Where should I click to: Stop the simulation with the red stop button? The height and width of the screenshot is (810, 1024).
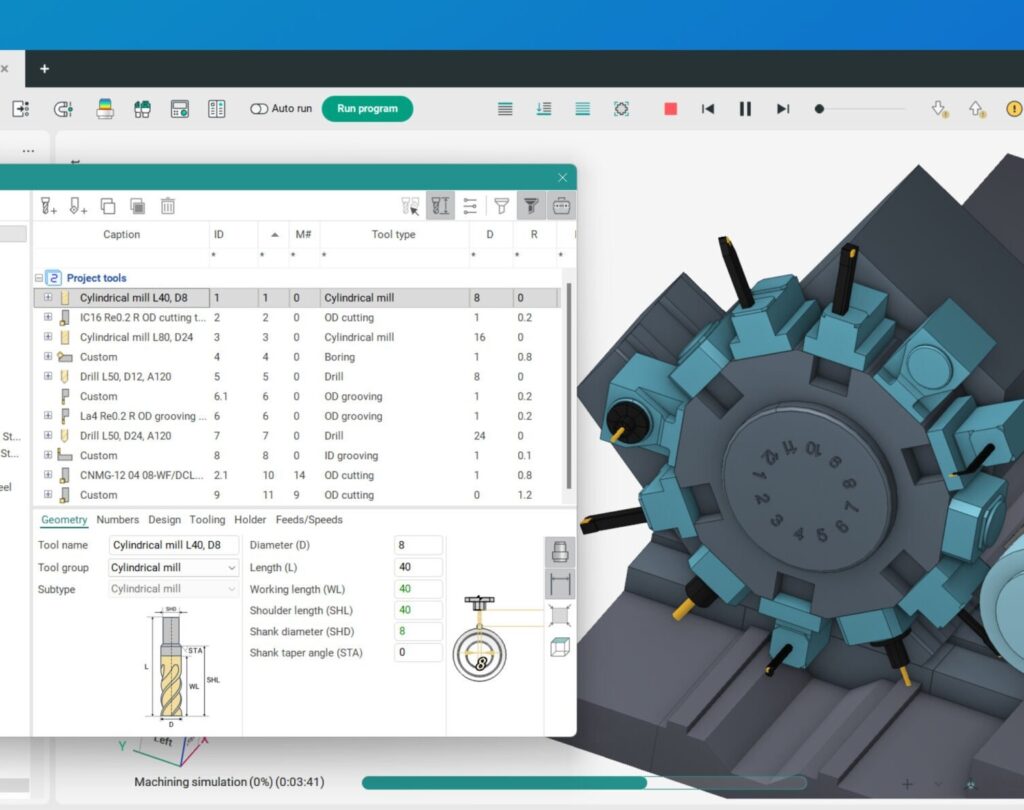pos(670,109)
